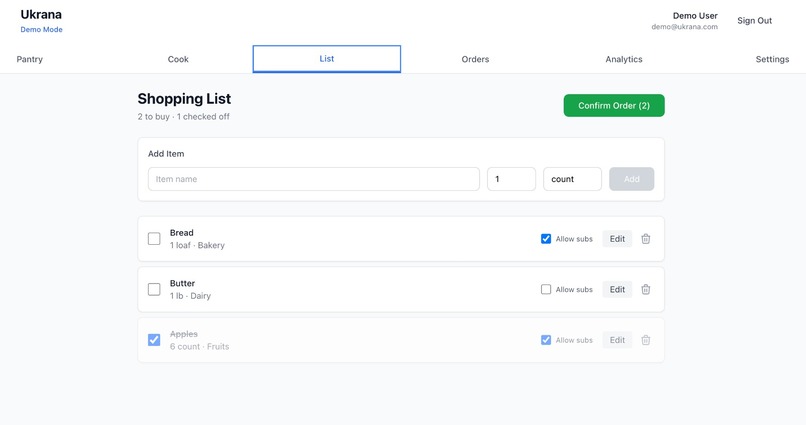
Task: Click the '2 to buy · 1 checked off' text
Action: pos(184,117)
